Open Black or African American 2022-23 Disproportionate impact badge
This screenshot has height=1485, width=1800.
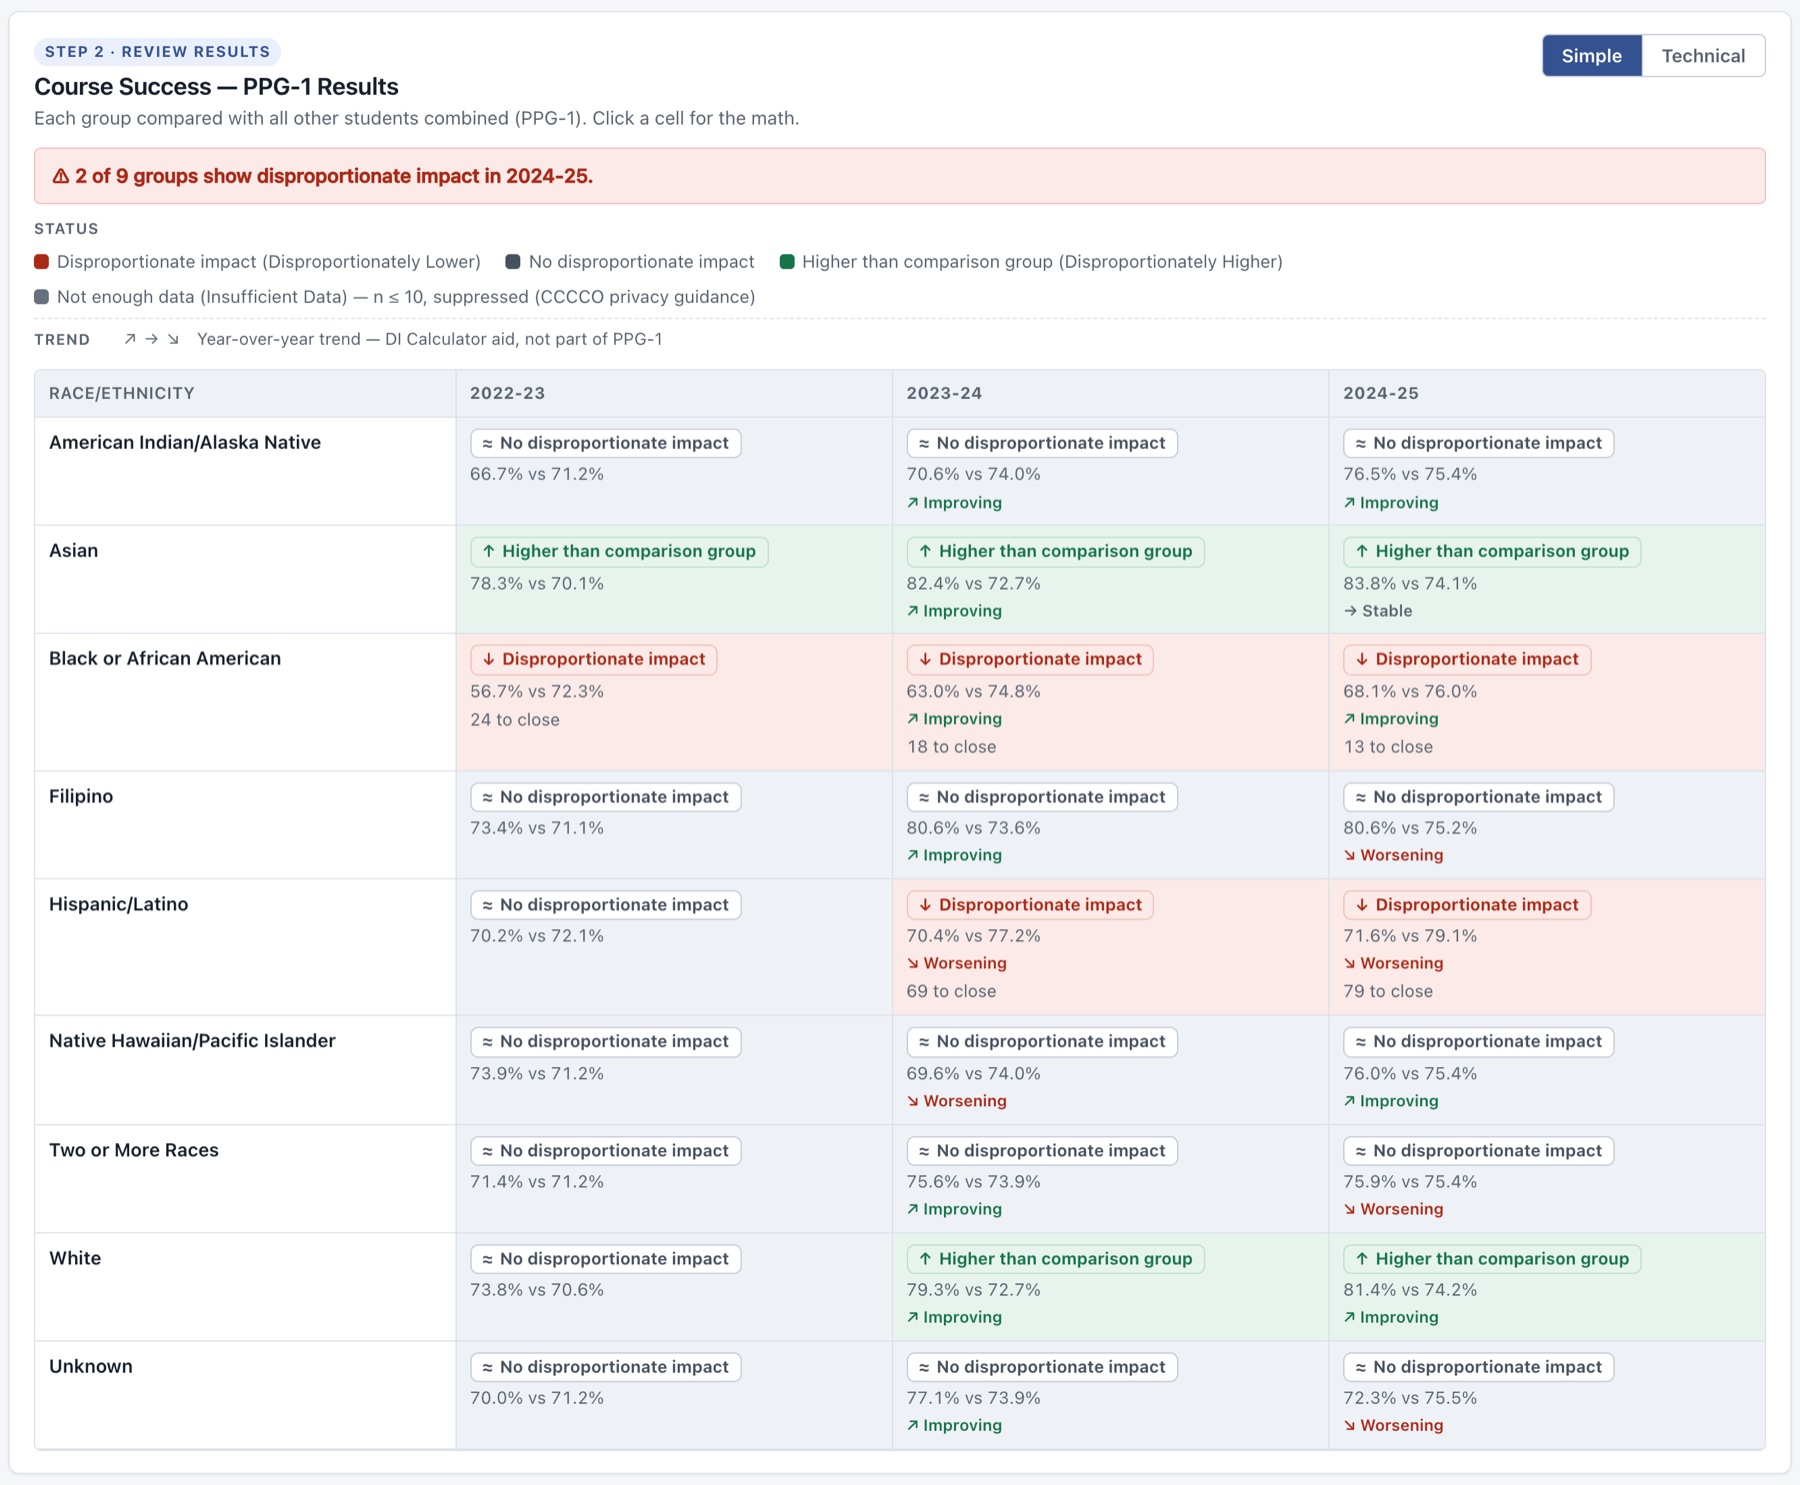pyautogui.click(x=594, y=659)
